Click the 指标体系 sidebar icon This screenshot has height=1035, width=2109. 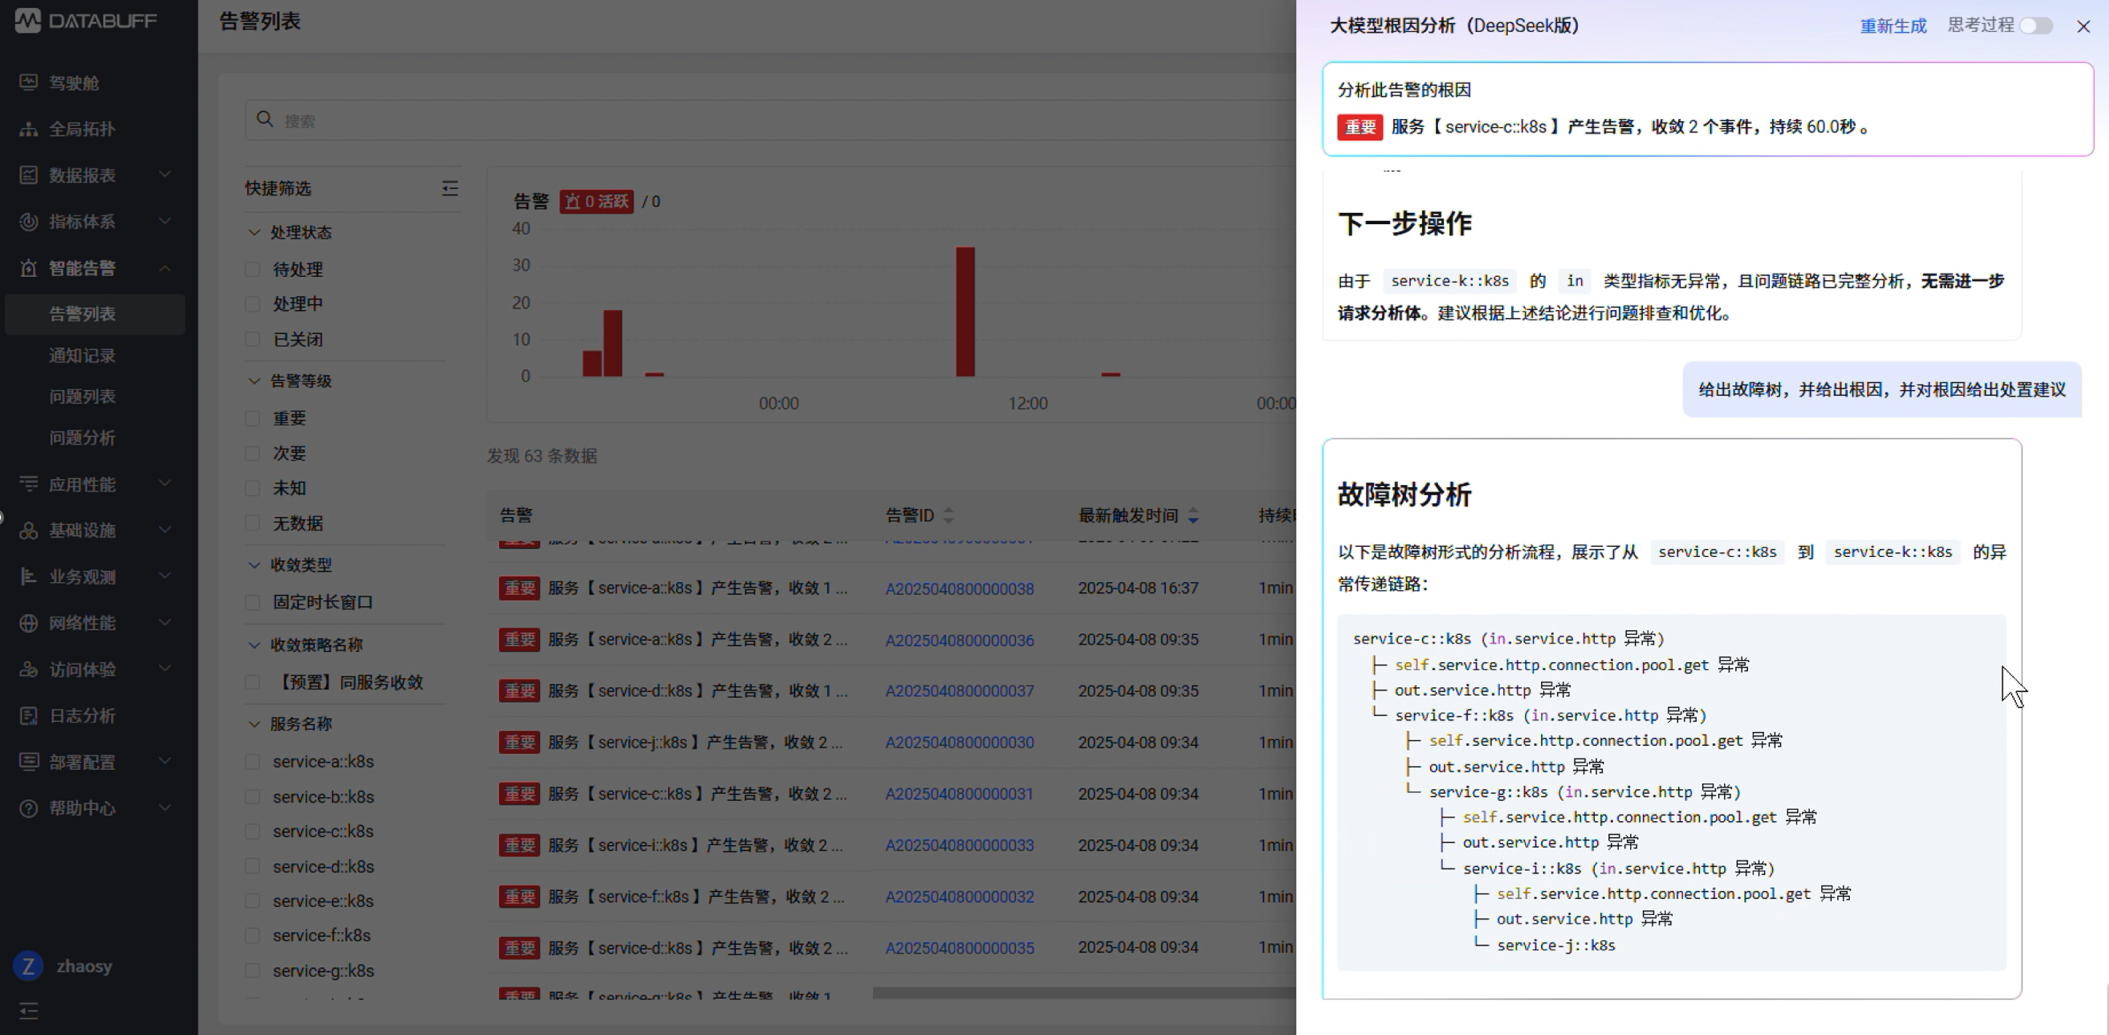click(29, 221)
